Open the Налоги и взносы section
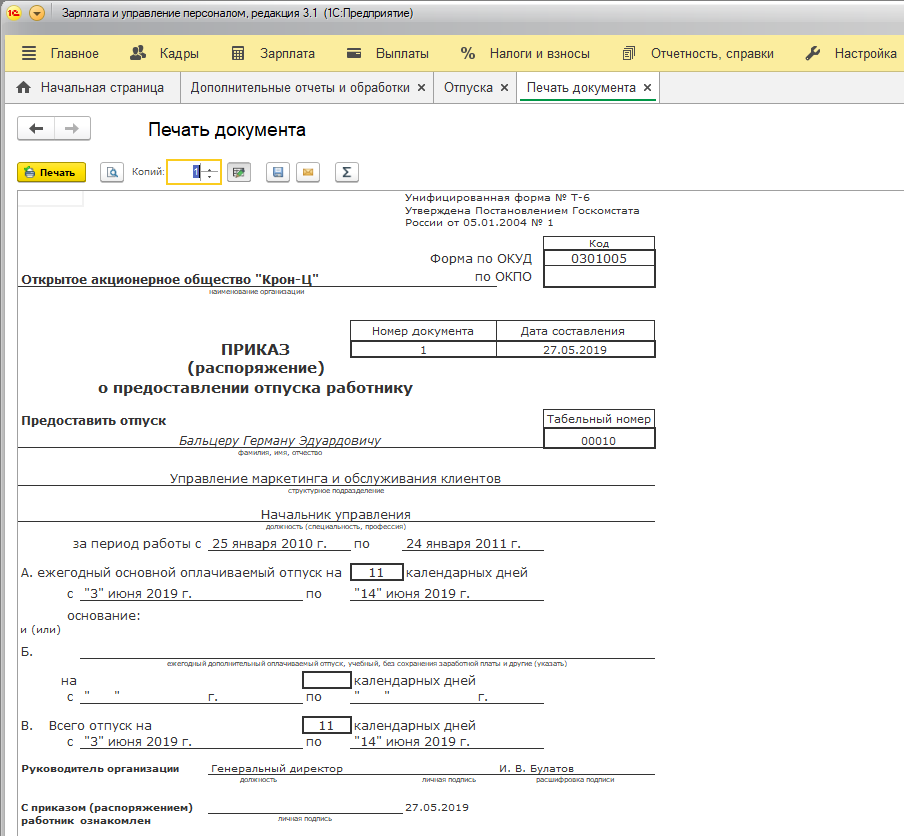This screenshot has height=836, width=904. (x=525, y=53)
